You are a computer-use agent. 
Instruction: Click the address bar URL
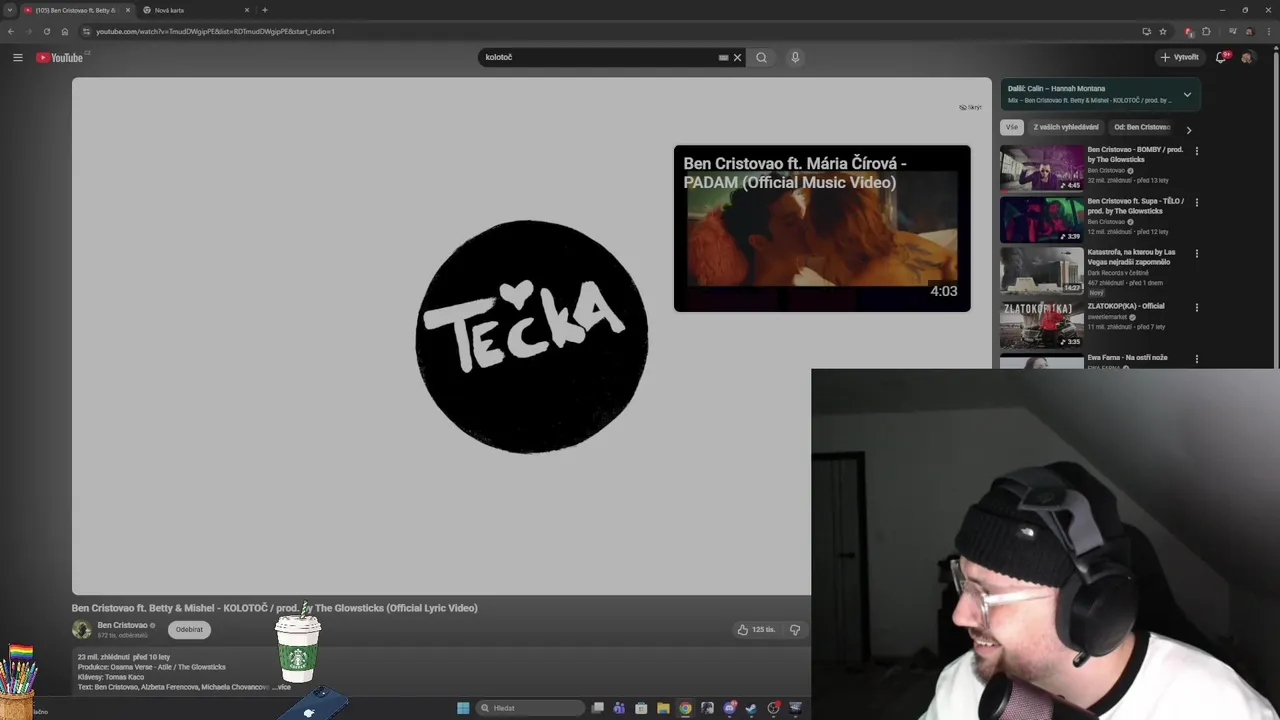click(x=215, y=31)
